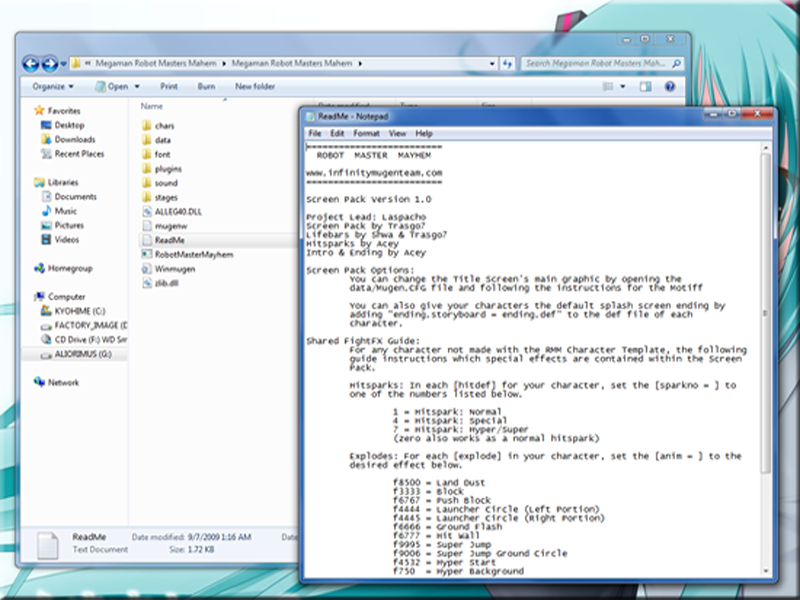Open KYOHIME (C:) drive
Viewport: 800px width, 600px height.
click(x=80, y=311)
